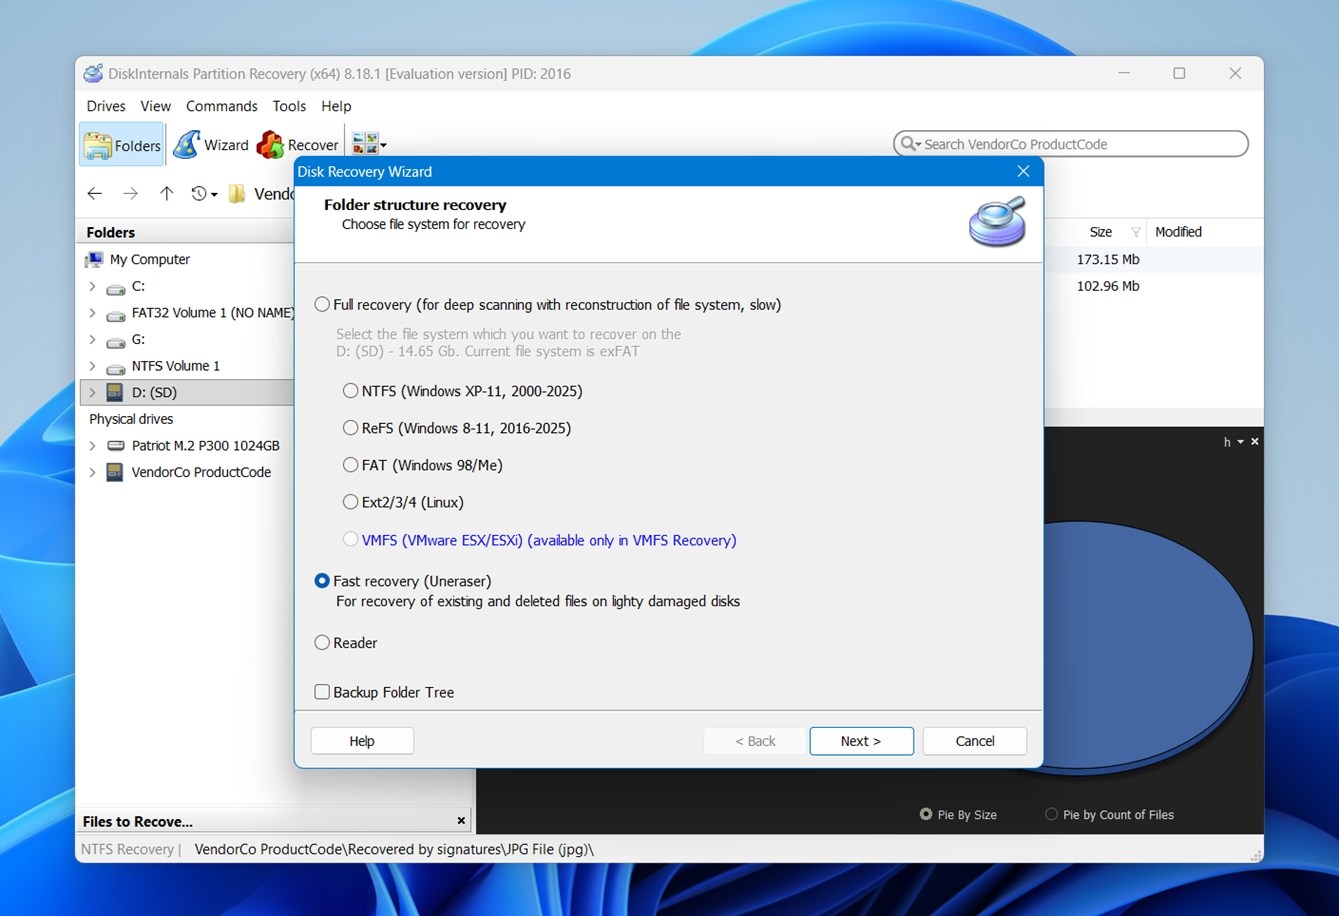
Task: Enable the Backup Folder Tree checkbox
Action: pos(322,692)
